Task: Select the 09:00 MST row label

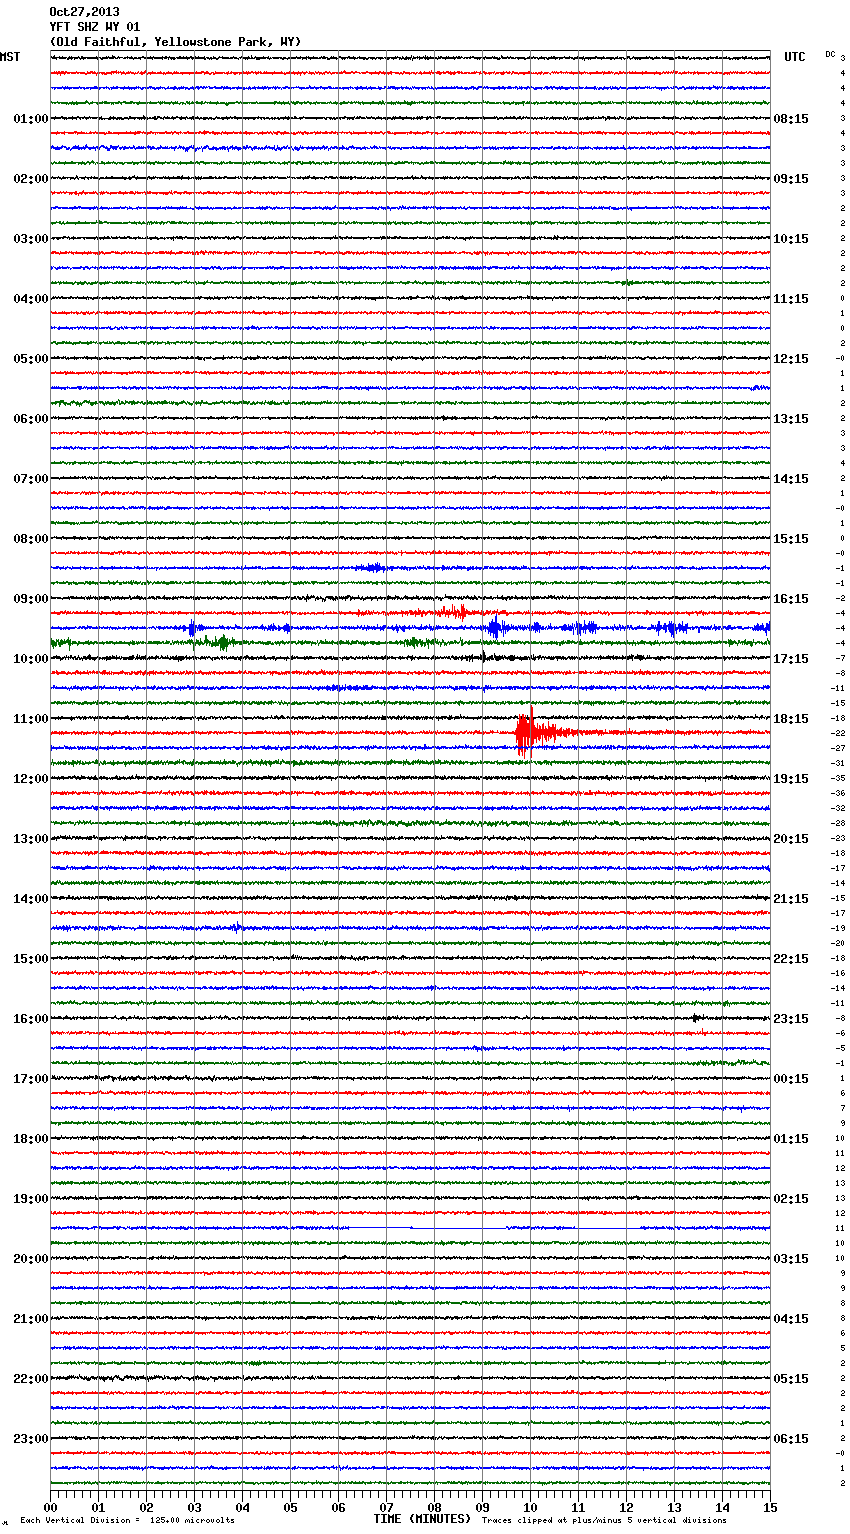Action: point(31,599)
